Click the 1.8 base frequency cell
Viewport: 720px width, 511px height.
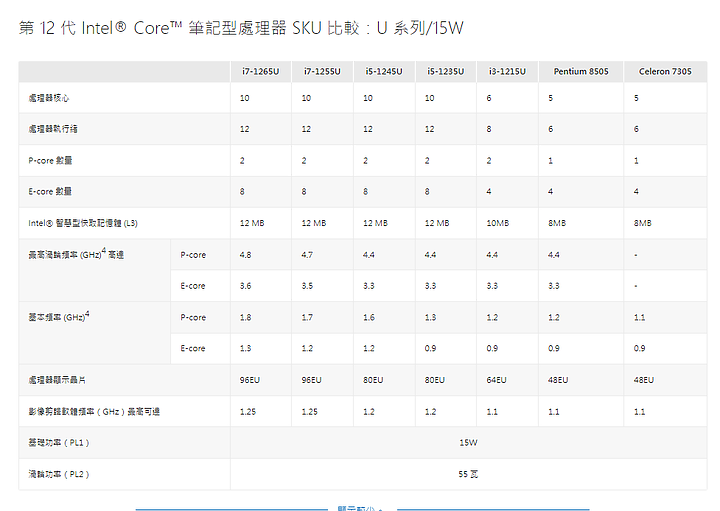(x=246, y=317)
